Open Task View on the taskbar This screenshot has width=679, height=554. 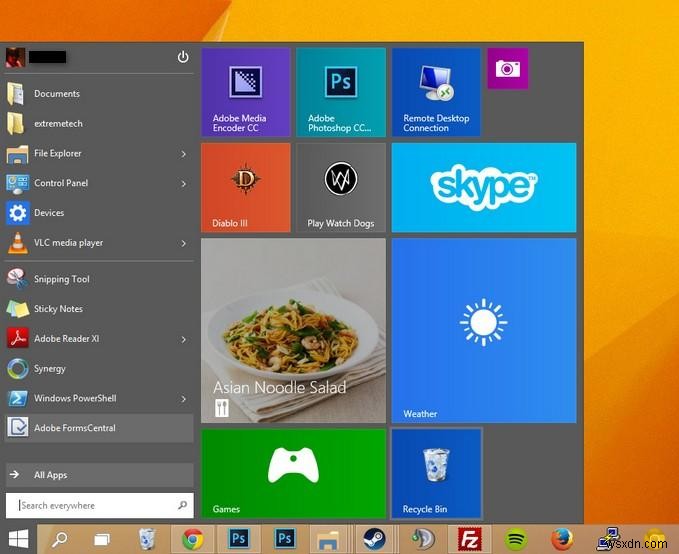tap(102, 540)
